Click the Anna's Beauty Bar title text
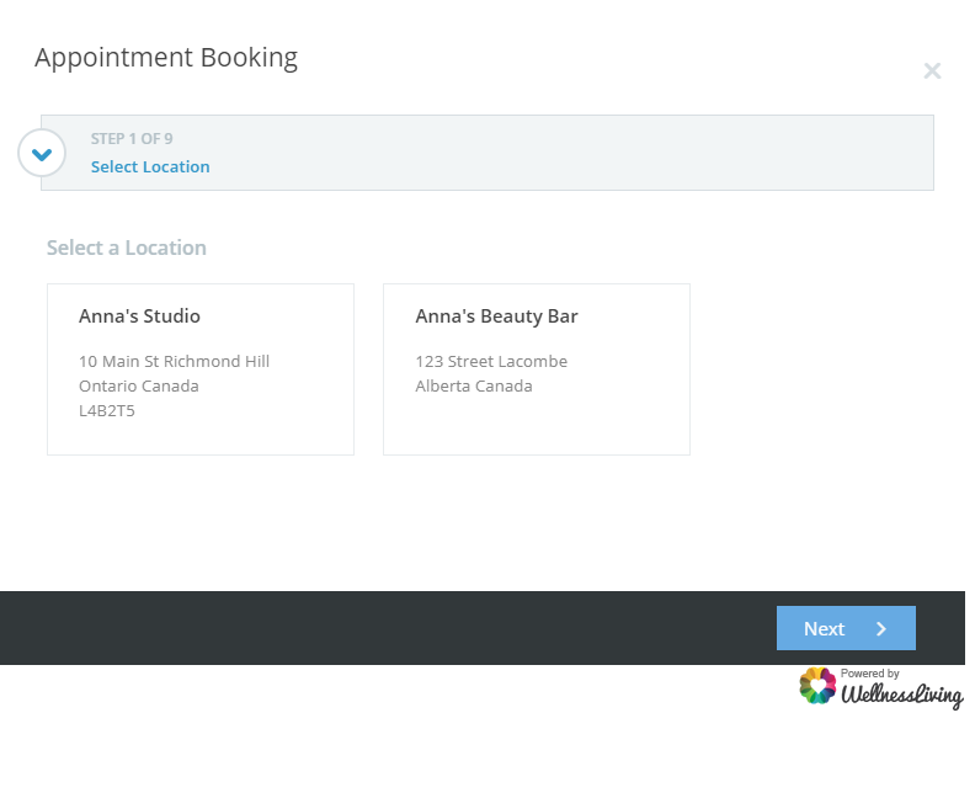The image size is (975, 798). pos(496,316)
